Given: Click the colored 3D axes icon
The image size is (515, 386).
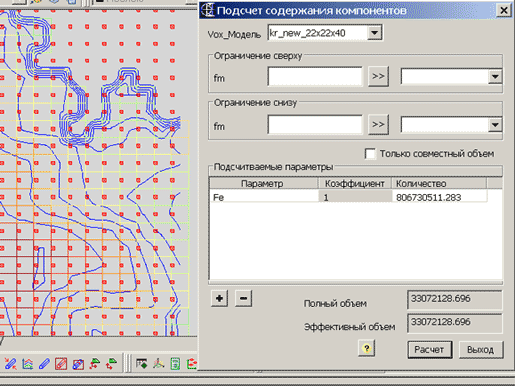Looking at the screenshot, I should tap(159, 363).
